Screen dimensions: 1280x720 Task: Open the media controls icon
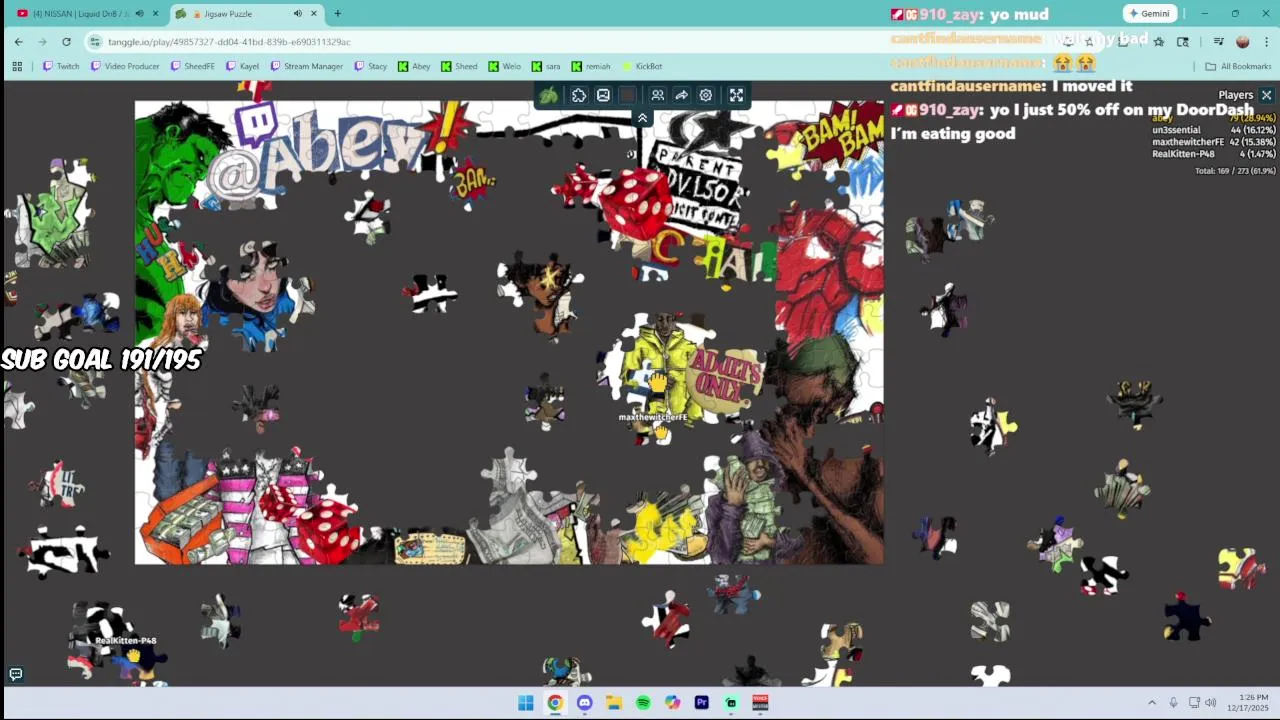tap(1218, 42)
